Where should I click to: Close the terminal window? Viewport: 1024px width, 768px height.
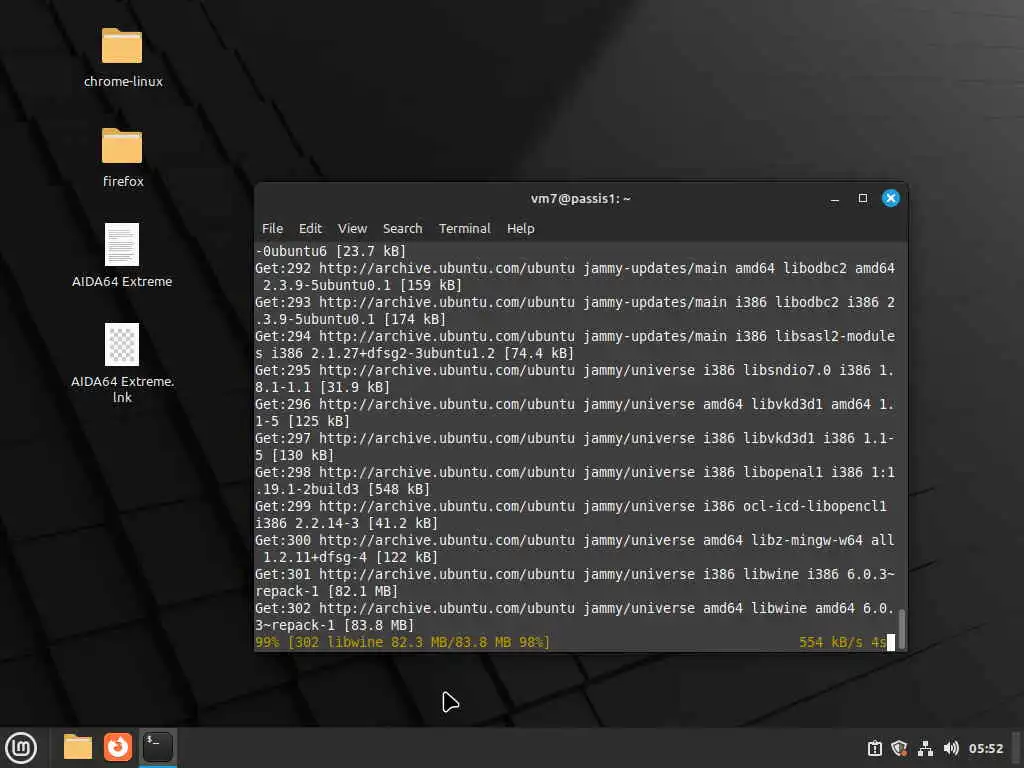coord(891,199)
